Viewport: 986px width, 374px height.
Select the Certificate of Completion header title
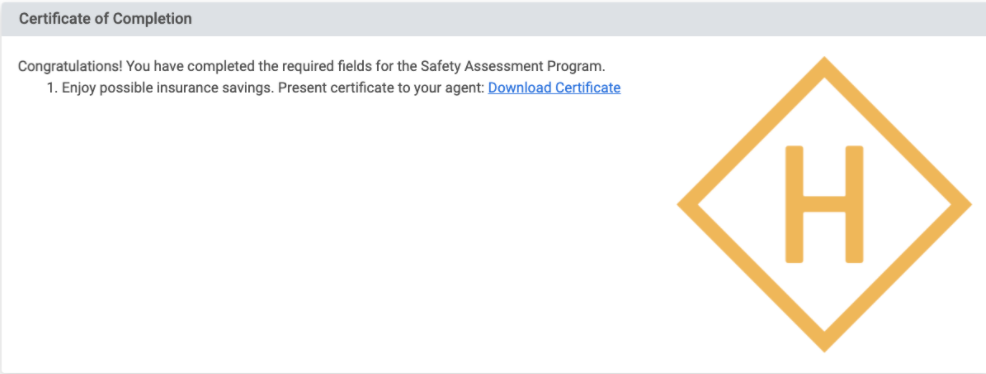[x=105, y=19]
